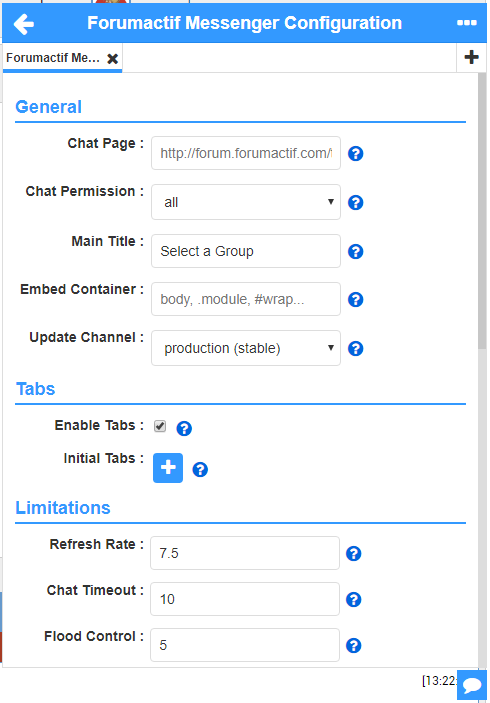This screenshot has height=703, width=490.
Task: Click the Update Channel label
Action: 87,337
